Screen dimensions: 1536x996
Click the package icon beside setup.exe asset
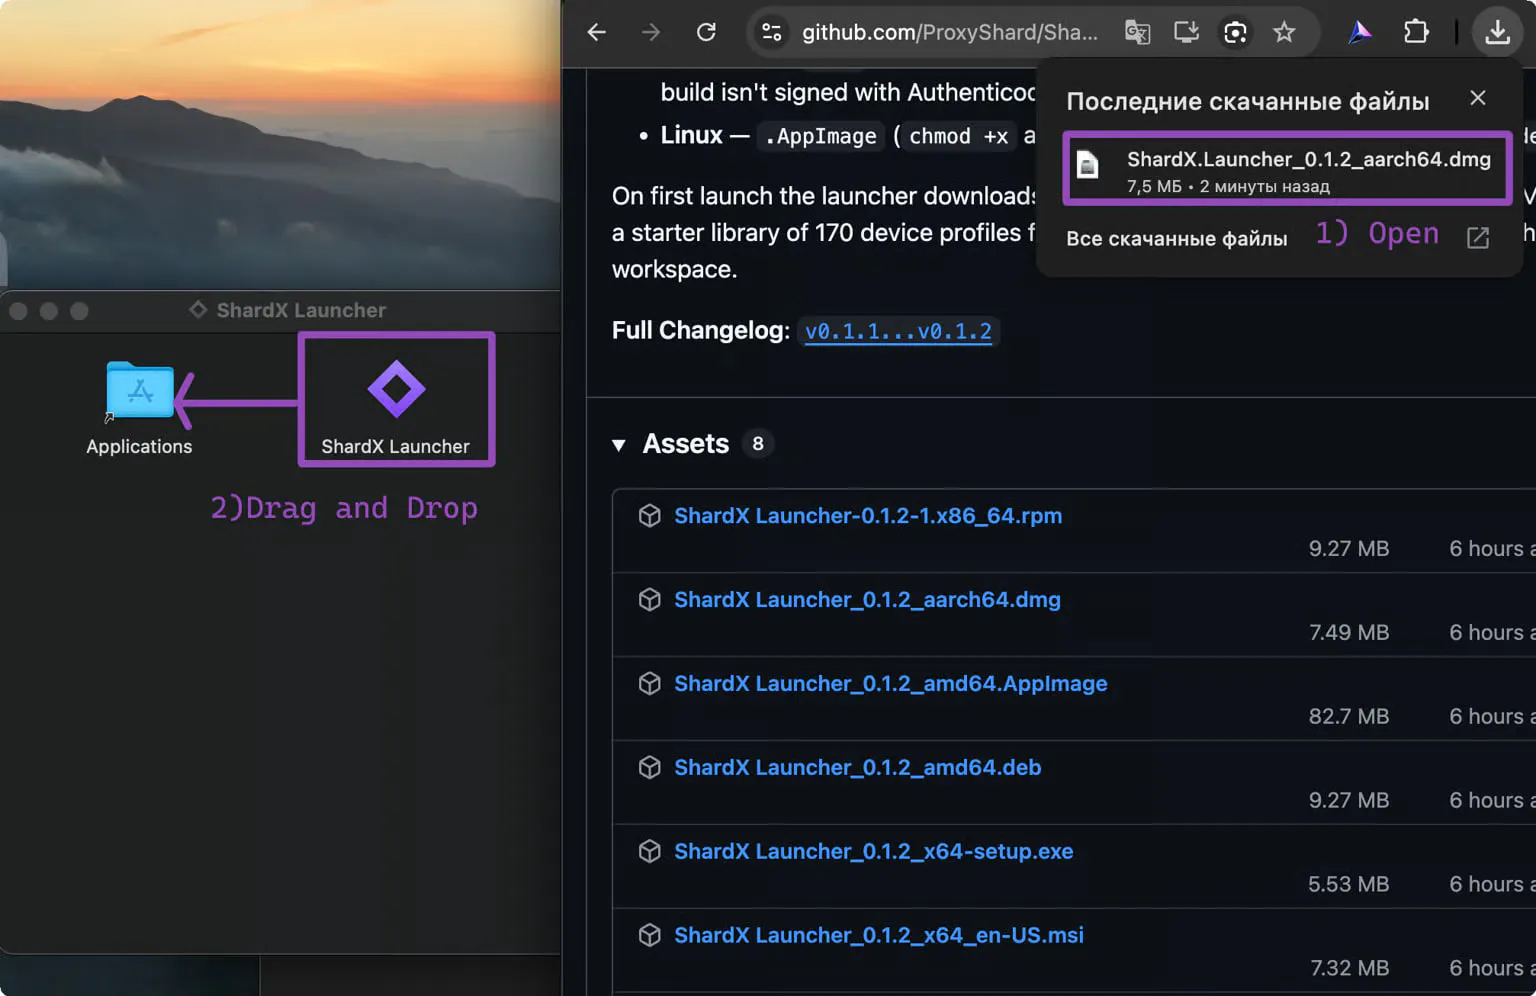tap(650, 852)
